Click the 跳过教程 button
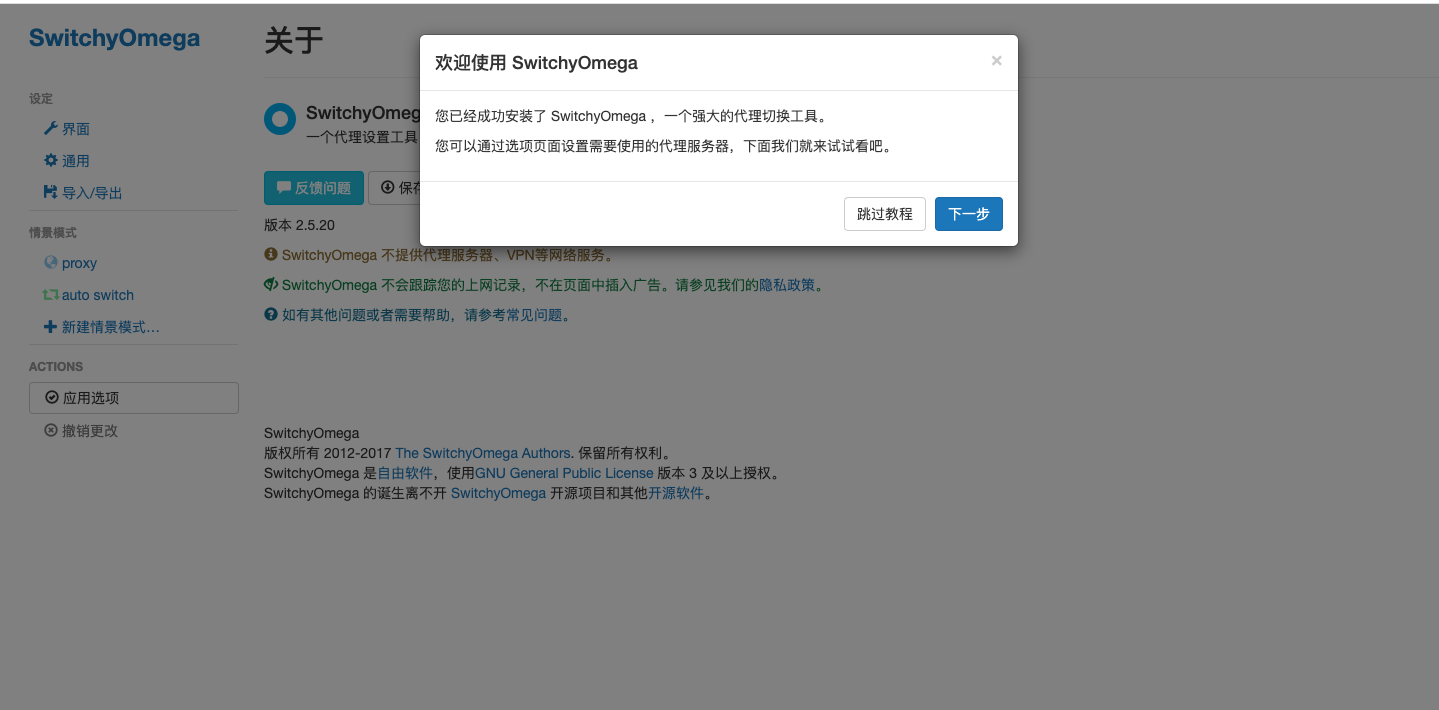 coord(884,214)
